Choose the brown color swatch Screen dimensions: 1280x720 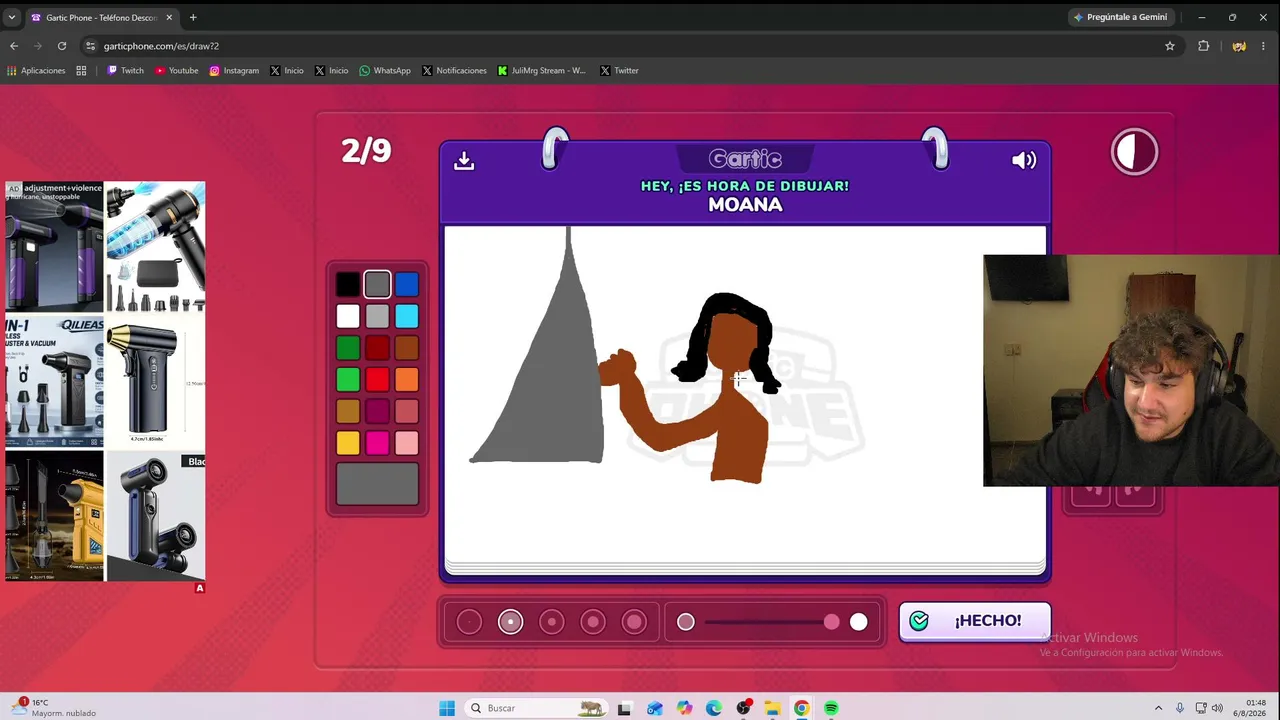(406, 348)
